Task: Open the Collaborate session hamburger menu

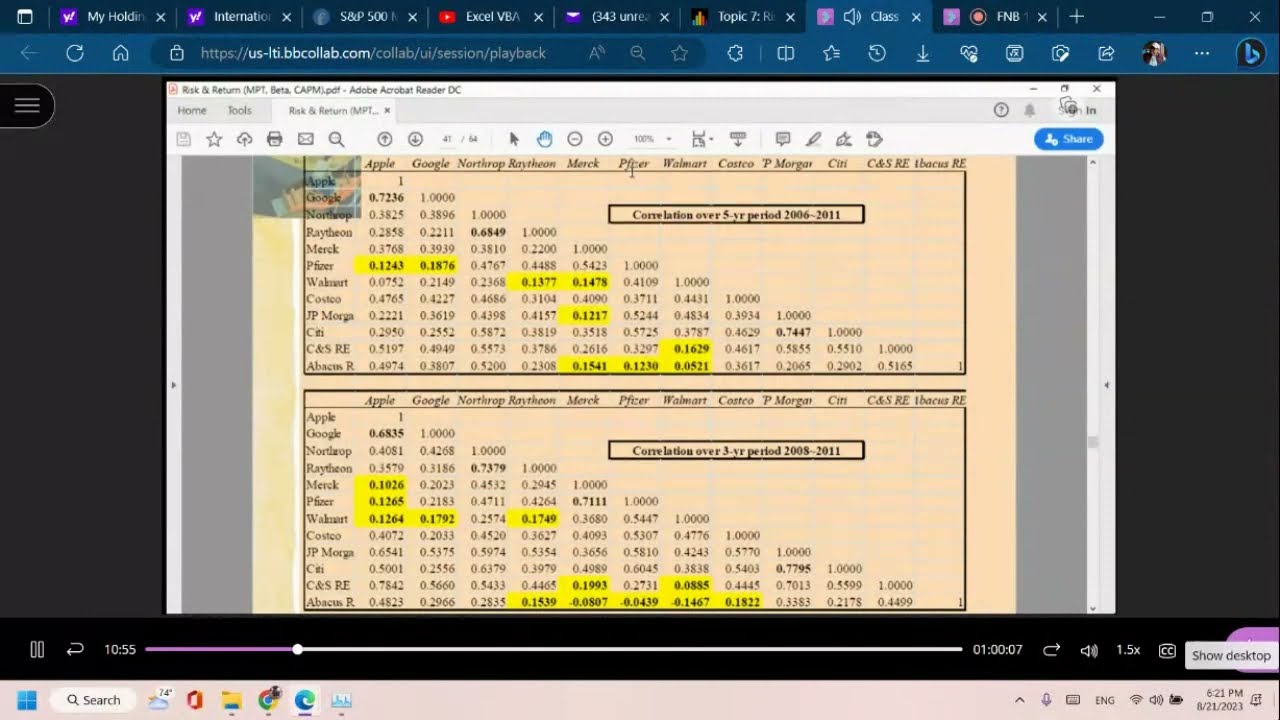Action: click(x=27, y=106)
